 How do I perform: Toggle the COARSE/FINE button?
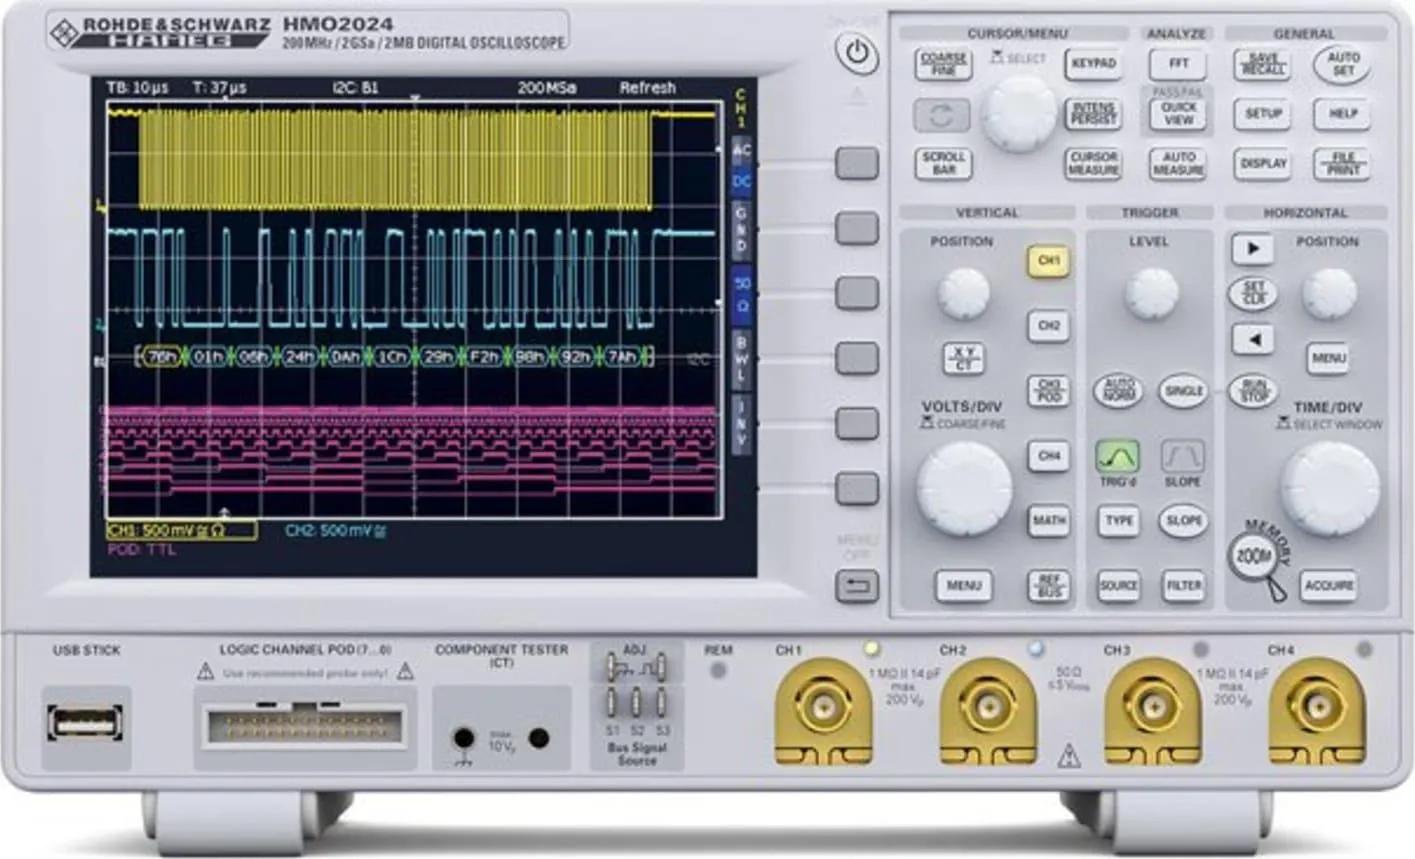pyautogui.click(x=943, y=64)
